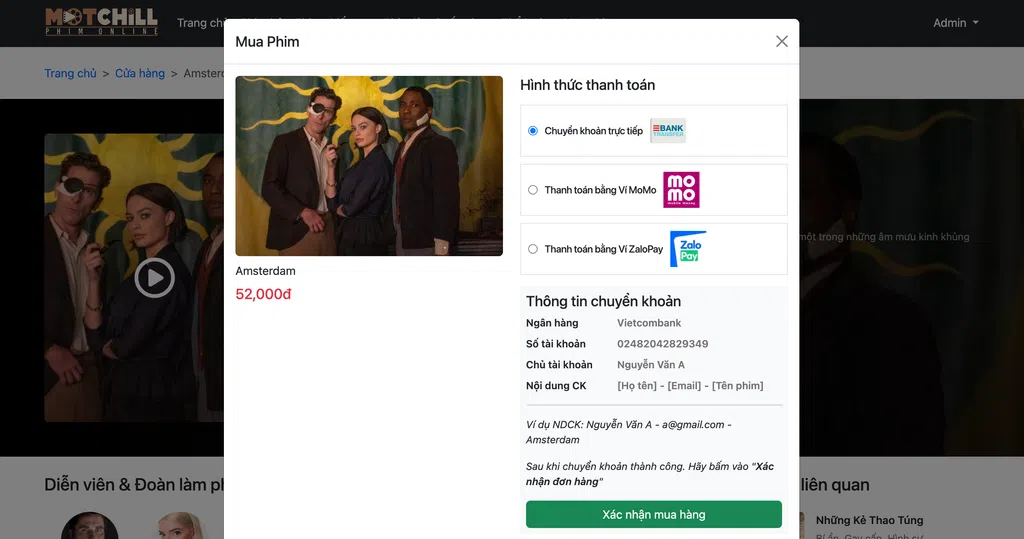The image size is (1024, 539).
Task: Confirm purchase with Xác nhận mua hàng
Action: [x=654, y=514]
